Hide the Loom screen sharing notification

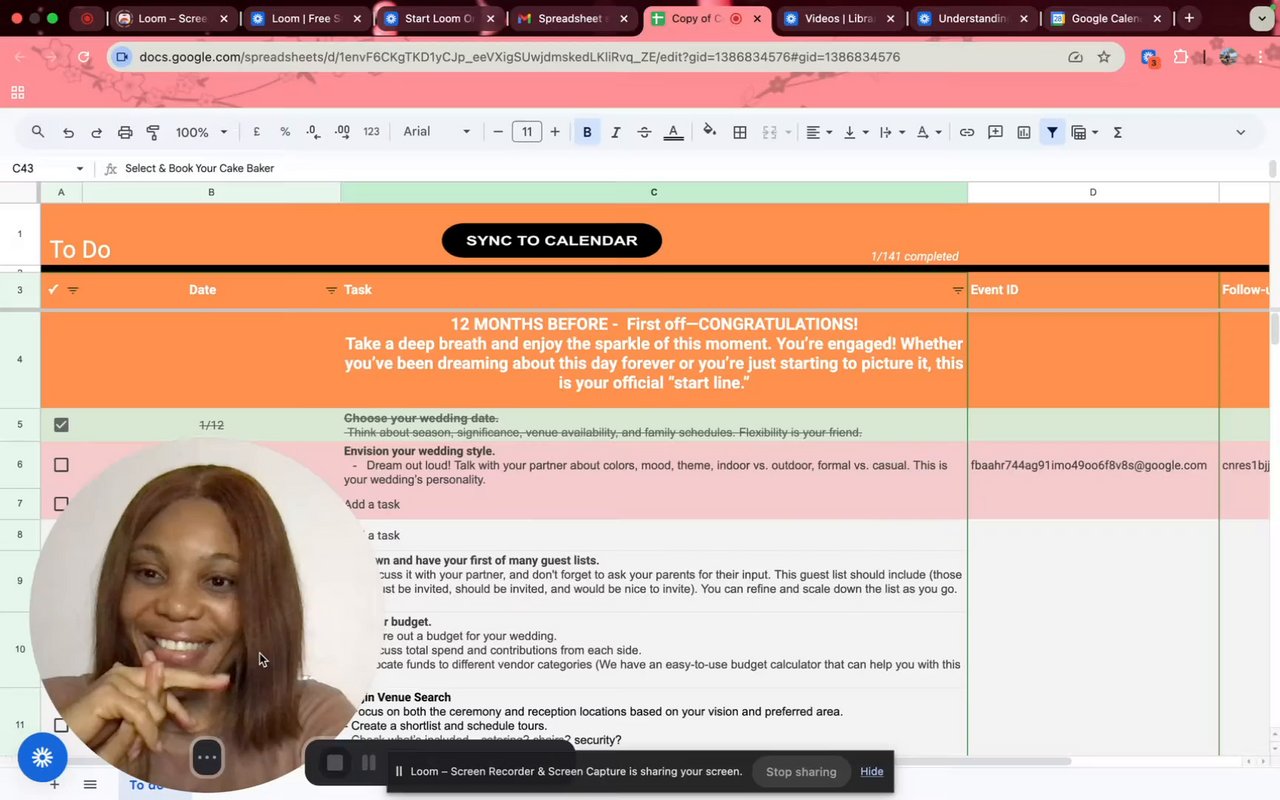[872, 771]
